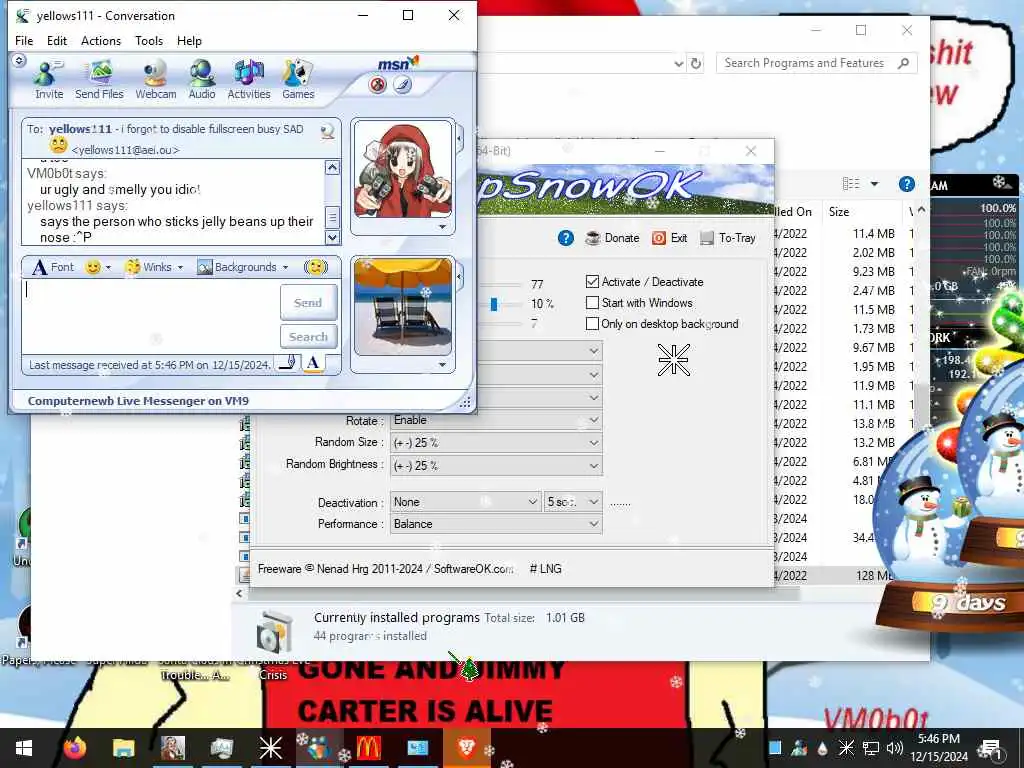Image resolution: width=1024 pixels, height=768 pixels.
Task: Open Brave browser from the taskbar
Action: 466,747
